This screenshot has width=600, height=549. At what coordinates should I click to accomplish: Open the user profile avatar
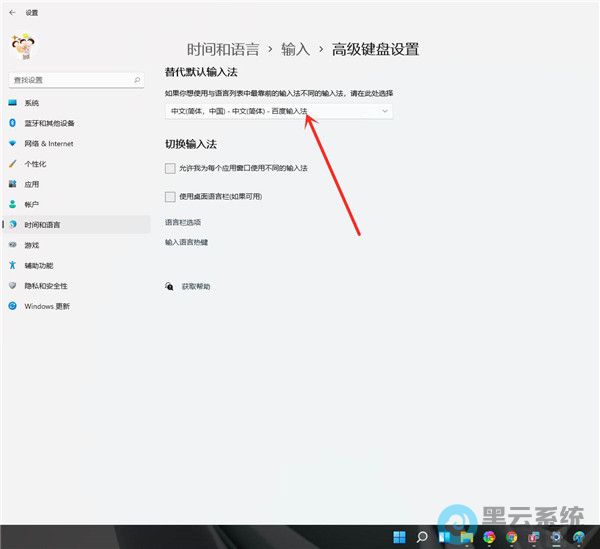click(23, 47)
